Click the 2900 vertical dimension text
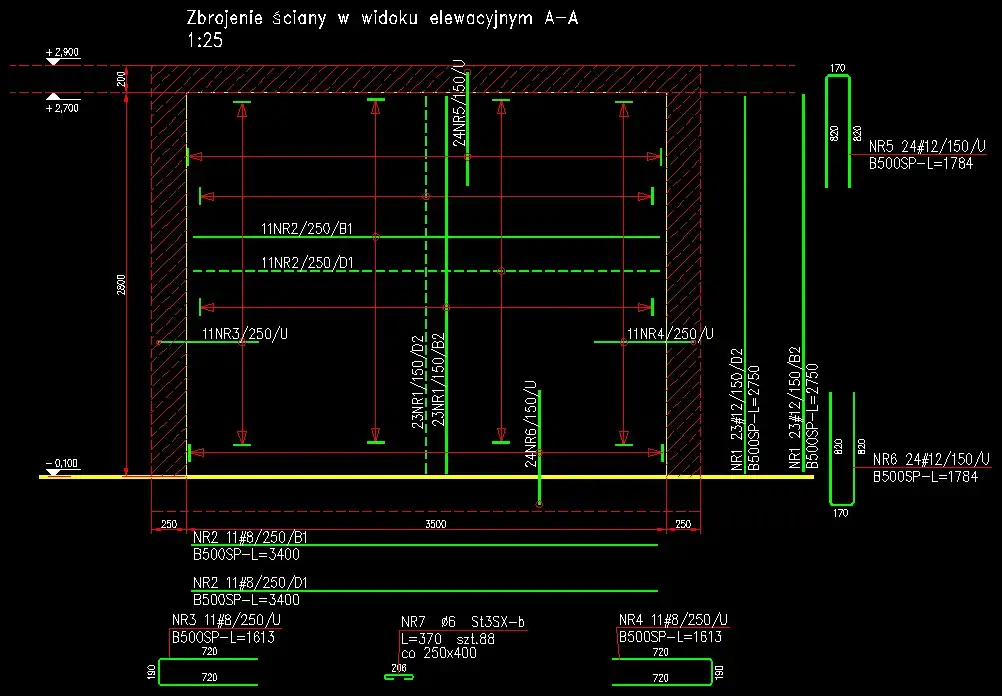This screenshot has width=1002, height=696. click(120, 285)
